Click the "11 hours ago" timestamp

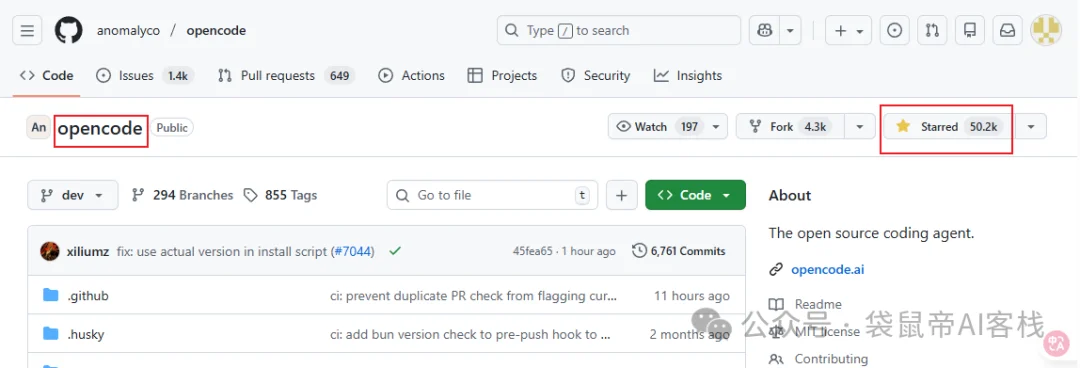692,296
